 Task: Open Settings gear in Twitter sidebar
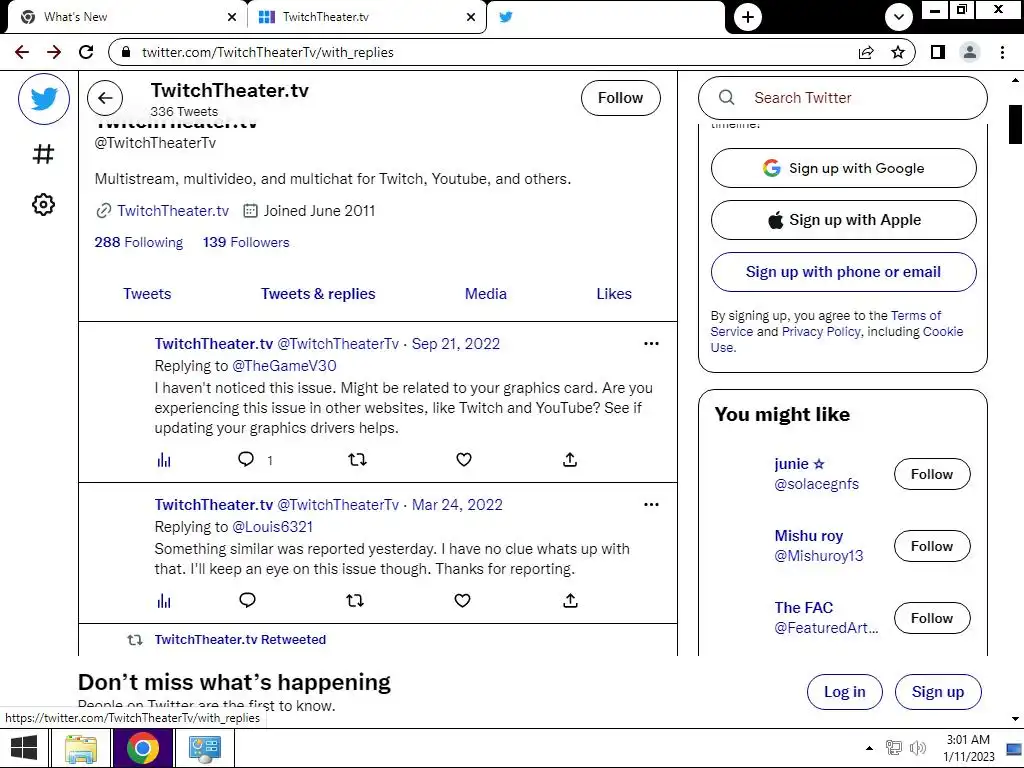44,204
